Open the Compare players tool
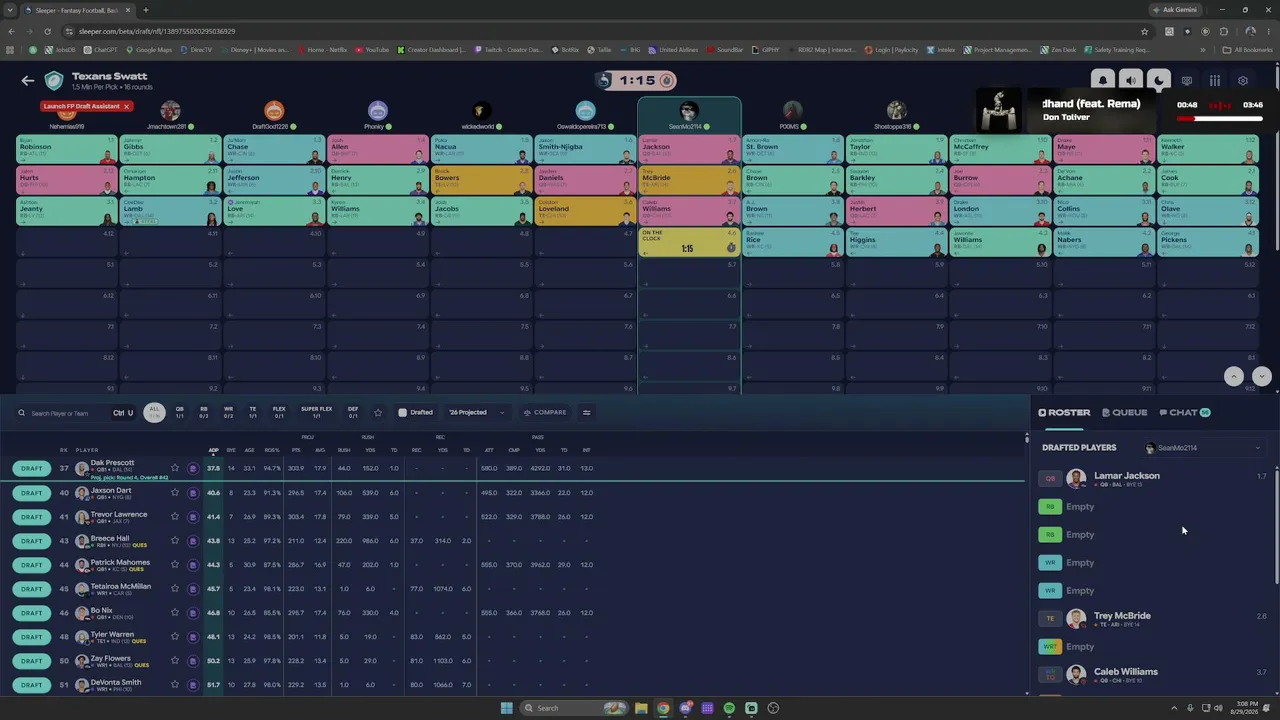The image size is (1280, 720). (x=545, y=412)
